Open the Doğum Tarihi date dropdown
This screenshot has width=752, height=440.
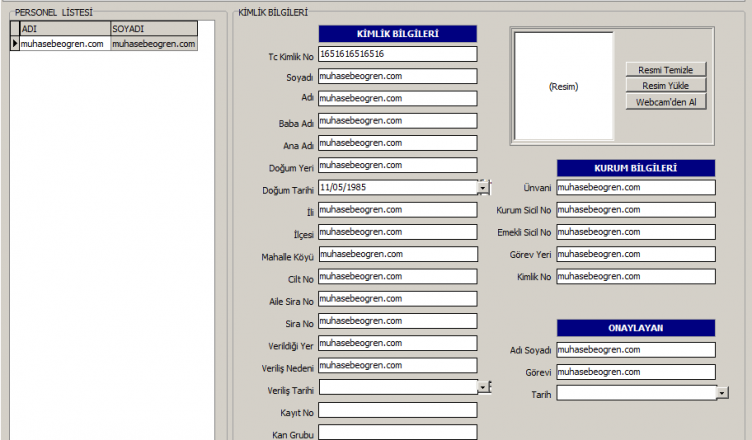click(x=483, y=188)
